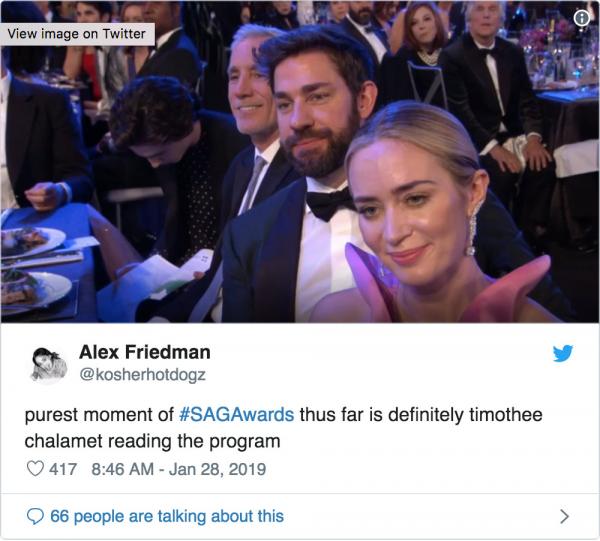This screenshot has height=541, width=600.
Task: Open the #SAGAwards hashtag link
Action: click(x=236, y=415)
